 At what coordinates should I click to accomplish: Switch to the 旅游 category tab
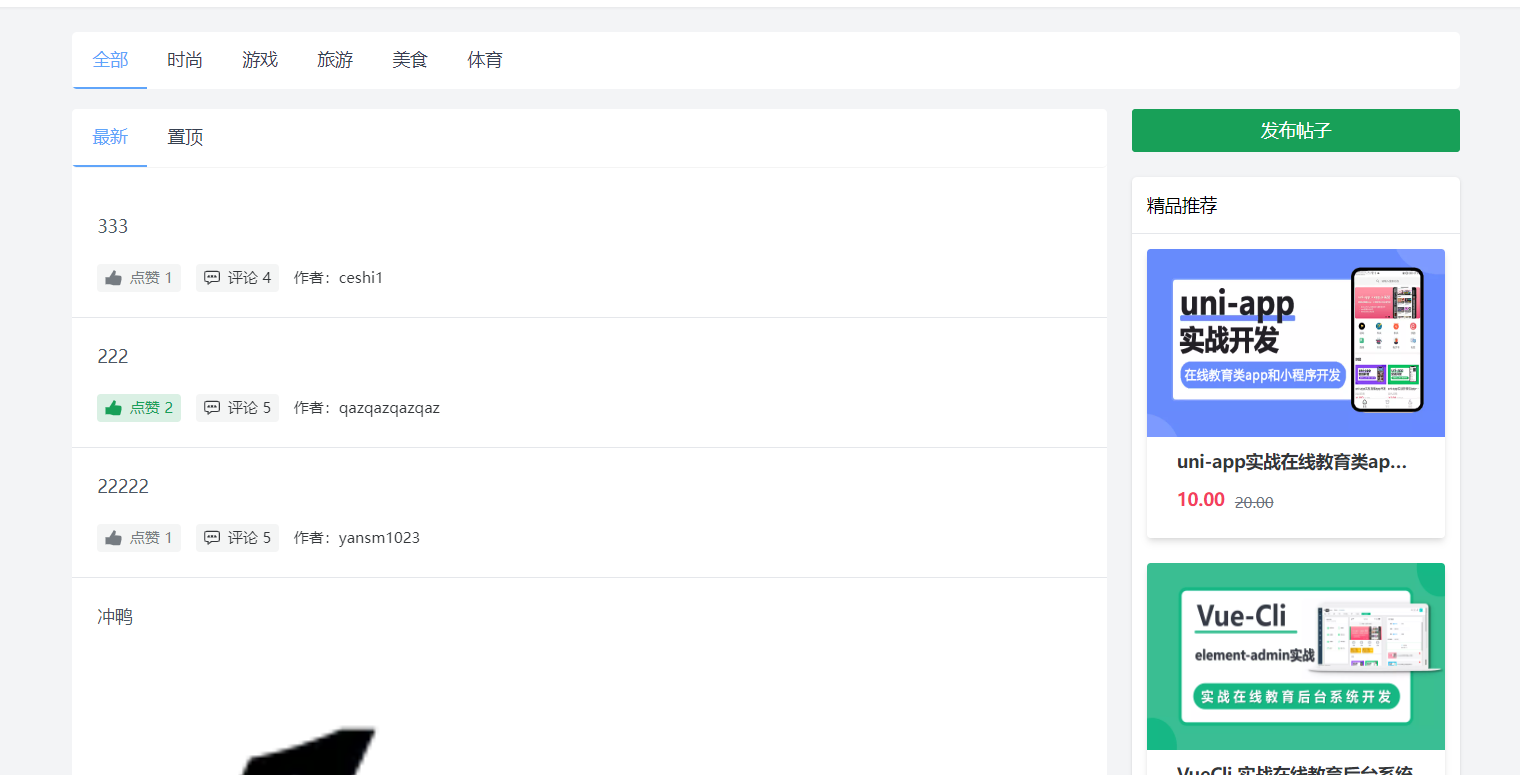click(x=335, y=60)
